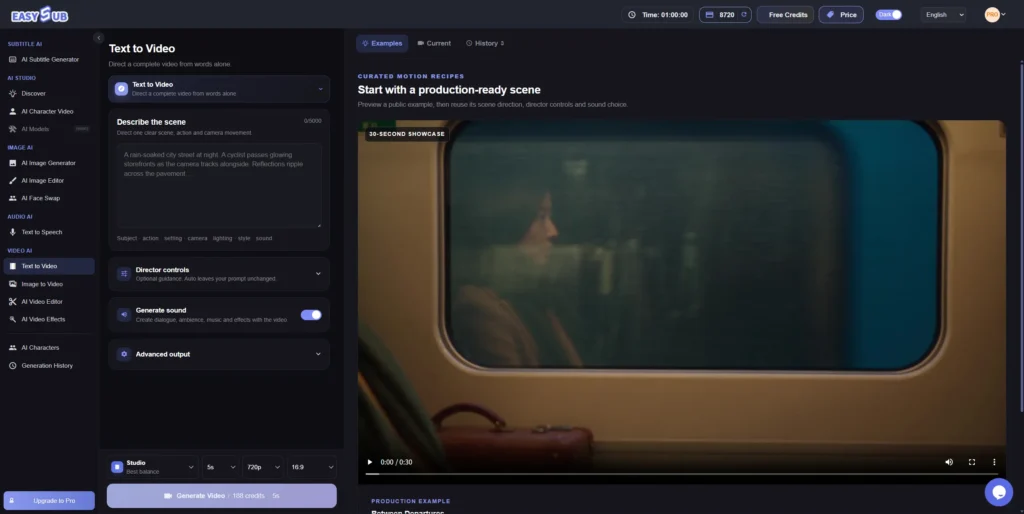Viewport: 1024px width, 514px height.
Task: Click the 'PRODUCTION EXAMPLE' label
Action: [x=411, y=501]
